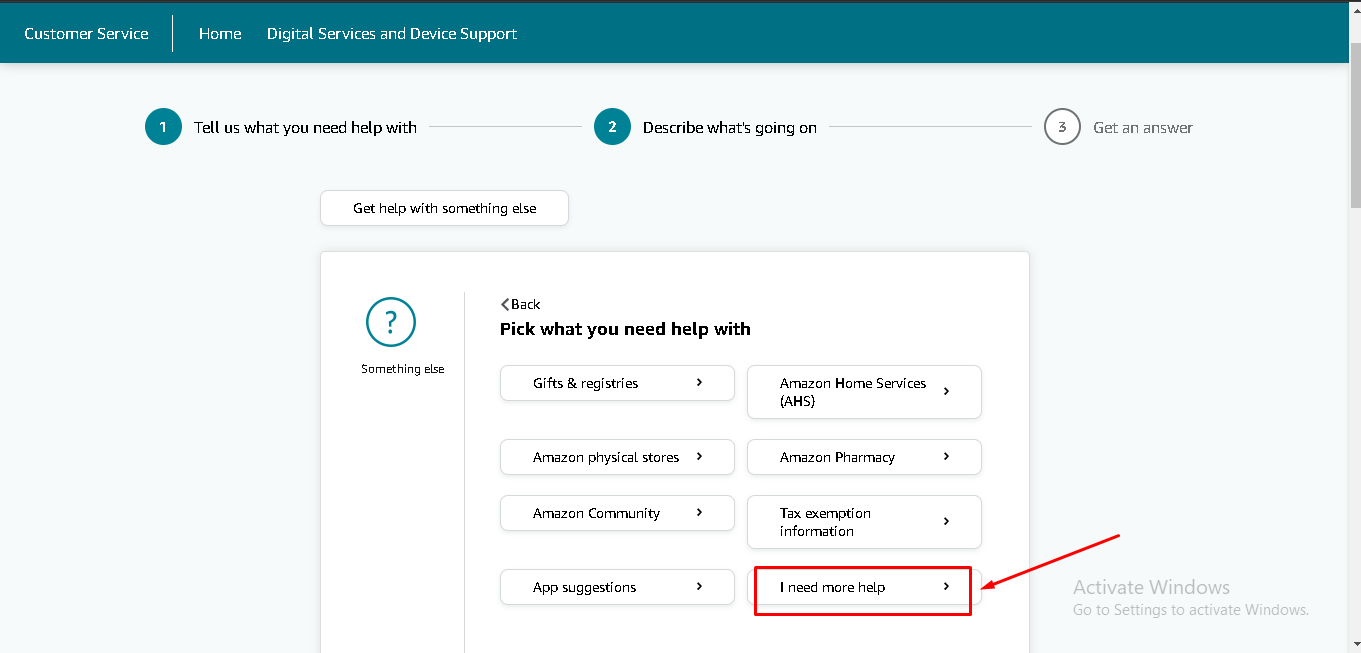Expand Amazon Pharmacy chevron
The height and width of the screenshot is (653, 1361).
click(x=946, y=457)
